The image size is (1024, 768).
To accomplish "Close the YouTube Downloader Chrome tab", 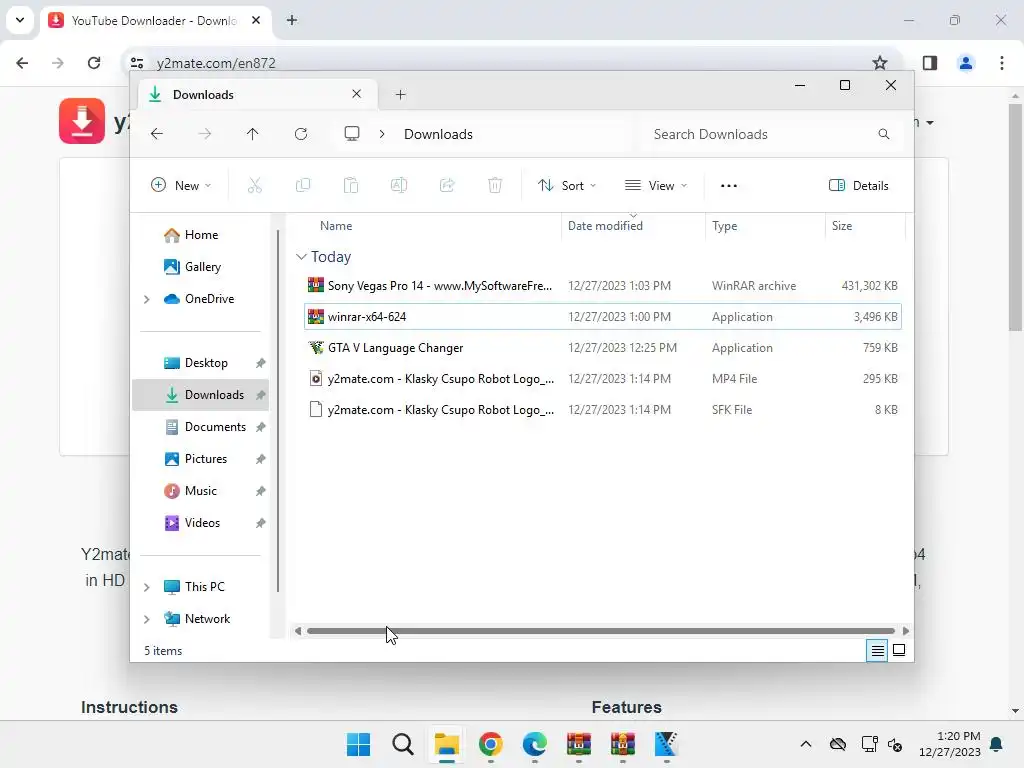I will pos(256,20).
